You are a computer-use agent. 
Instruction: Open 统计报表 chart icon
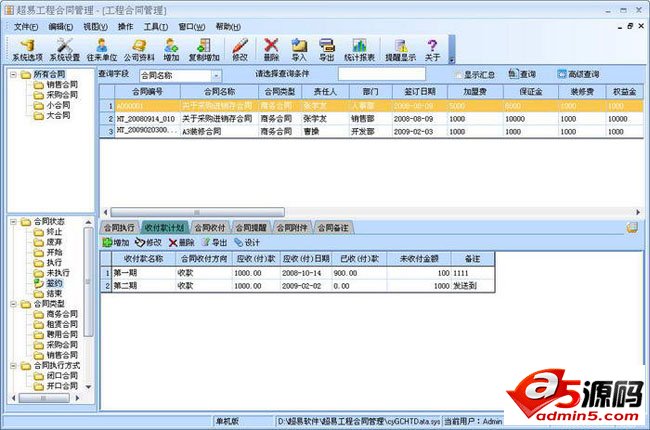(x=359, y=50)
